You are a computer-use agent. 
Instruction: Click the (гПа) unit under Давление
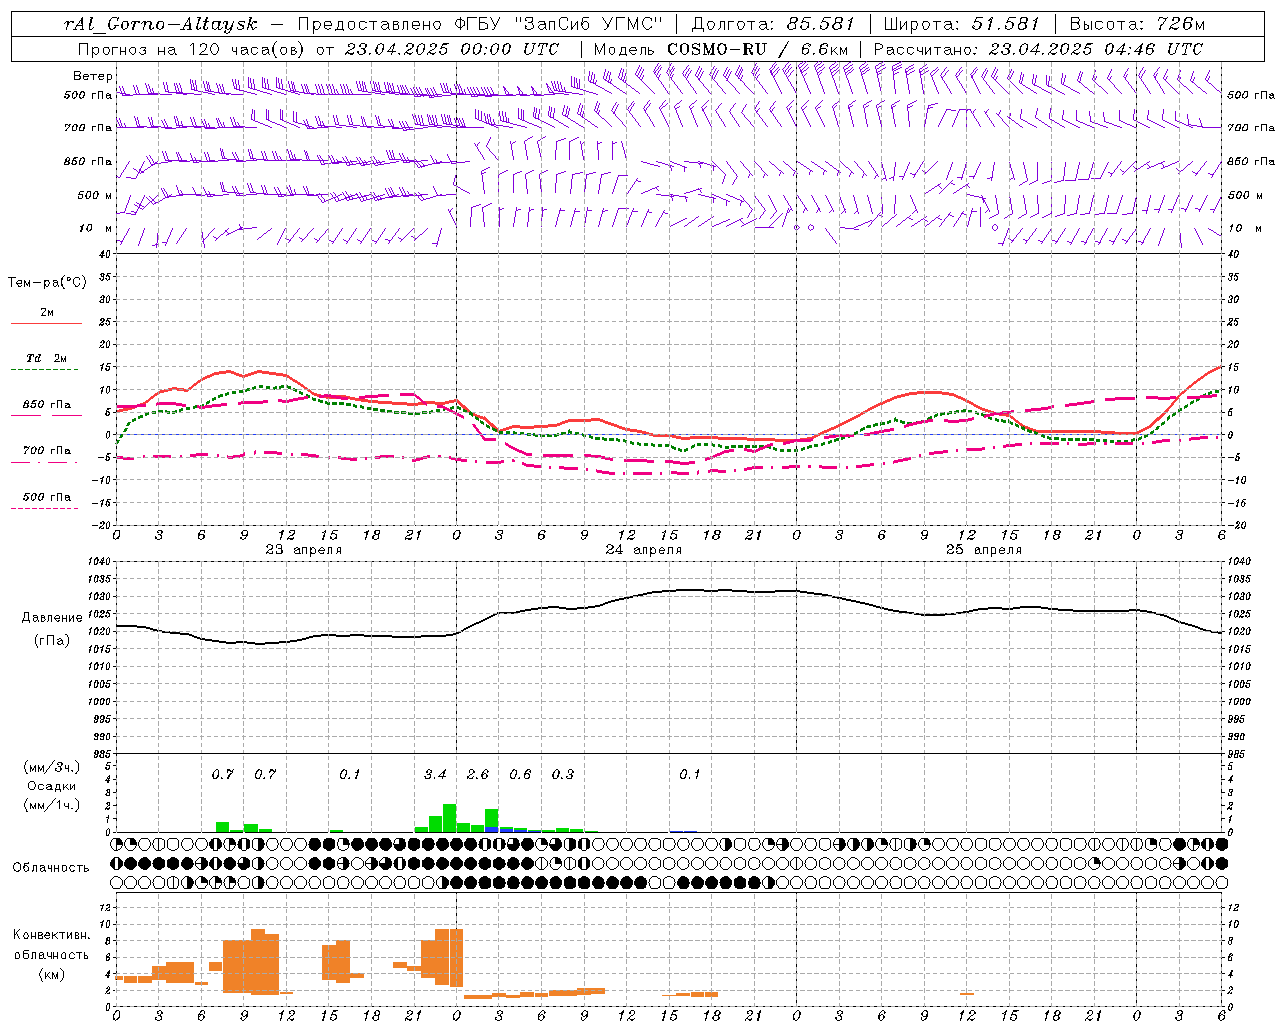tap(51, 641)
